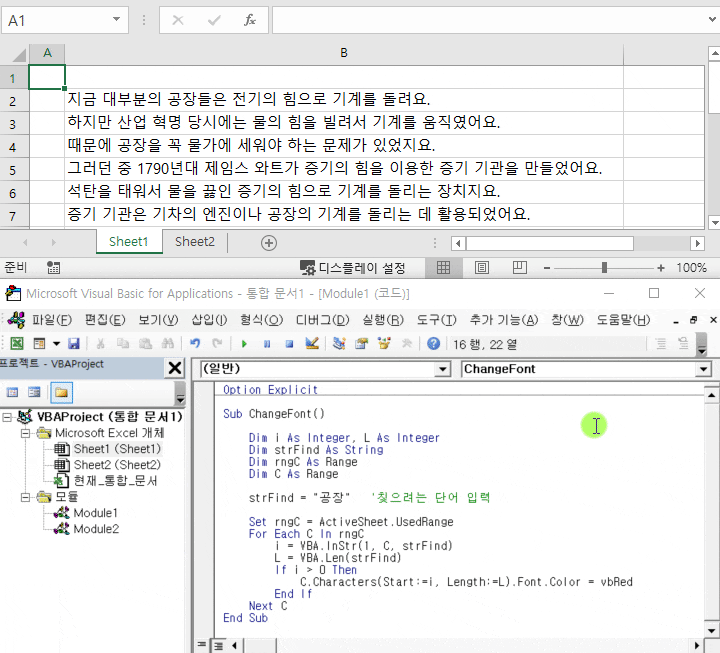Toggle Design Mode icon in toolbar
Screen dimensions: 720x653
312,343
